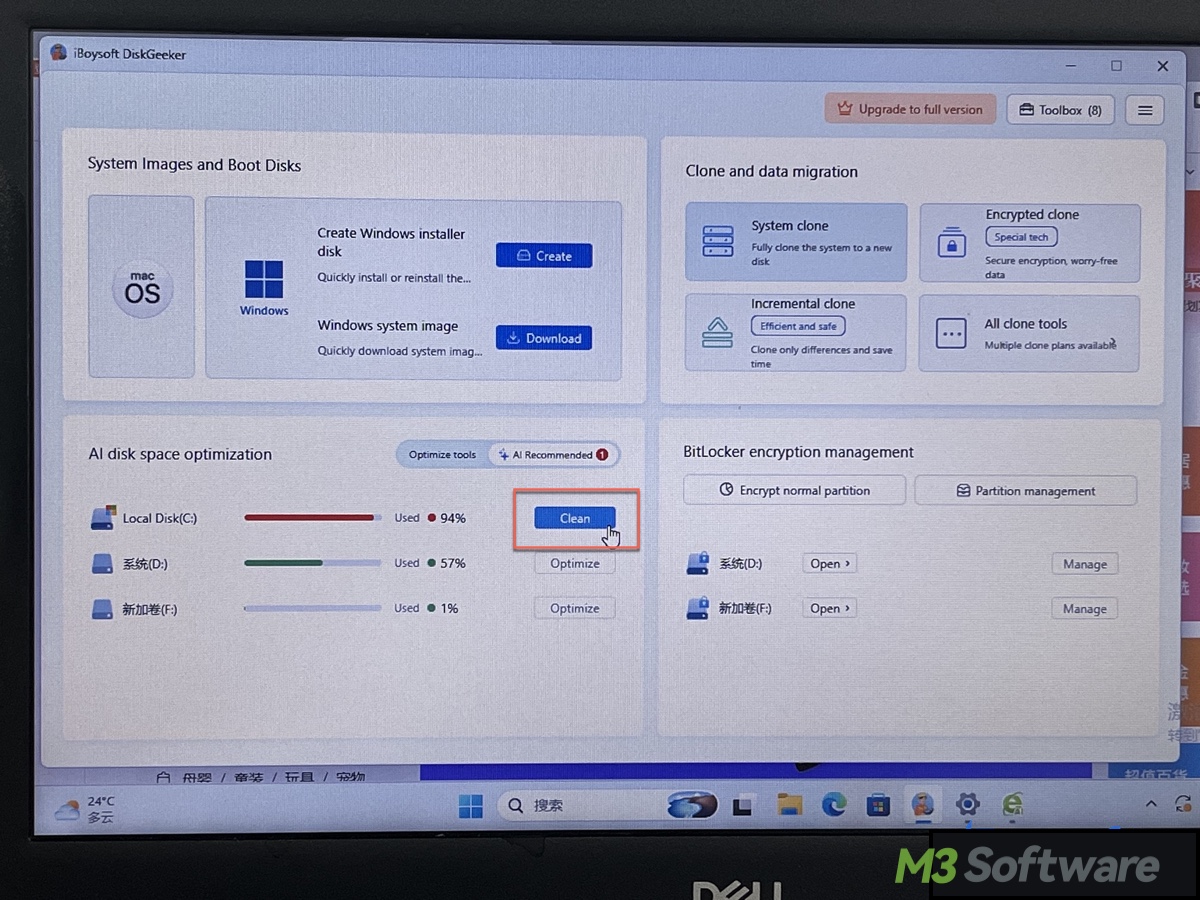Open the System clone tool
The image size is (1200, 900).
pyautogui.click(x=796, y=243)
